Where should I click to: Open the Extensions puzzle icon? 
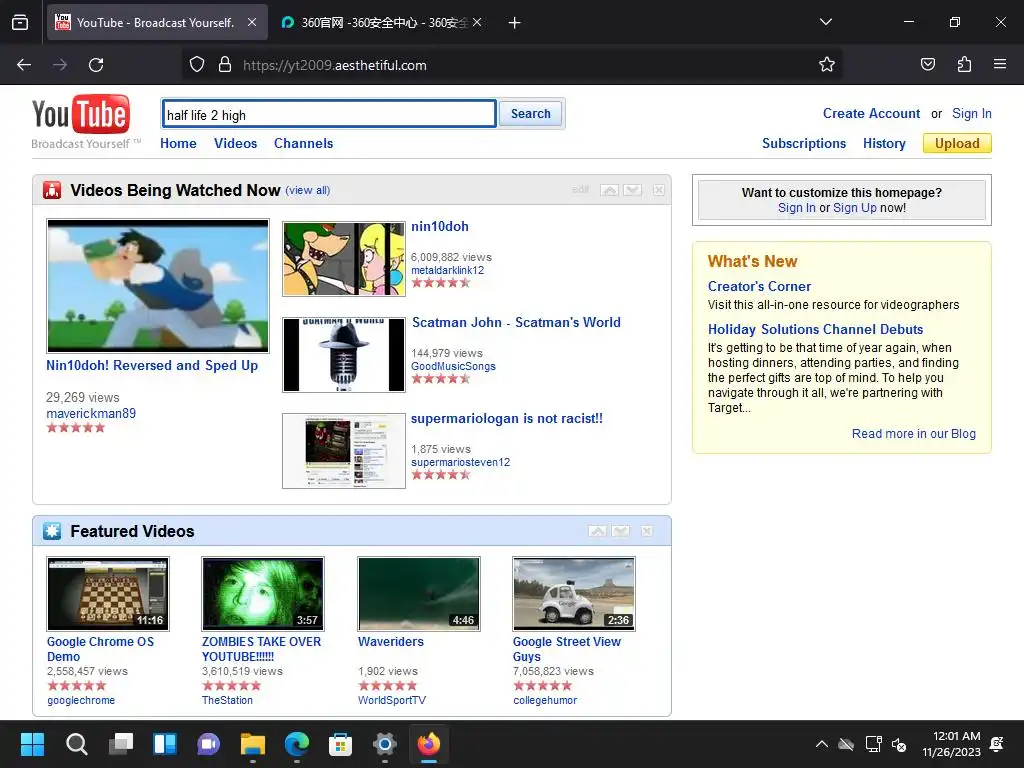964,64
